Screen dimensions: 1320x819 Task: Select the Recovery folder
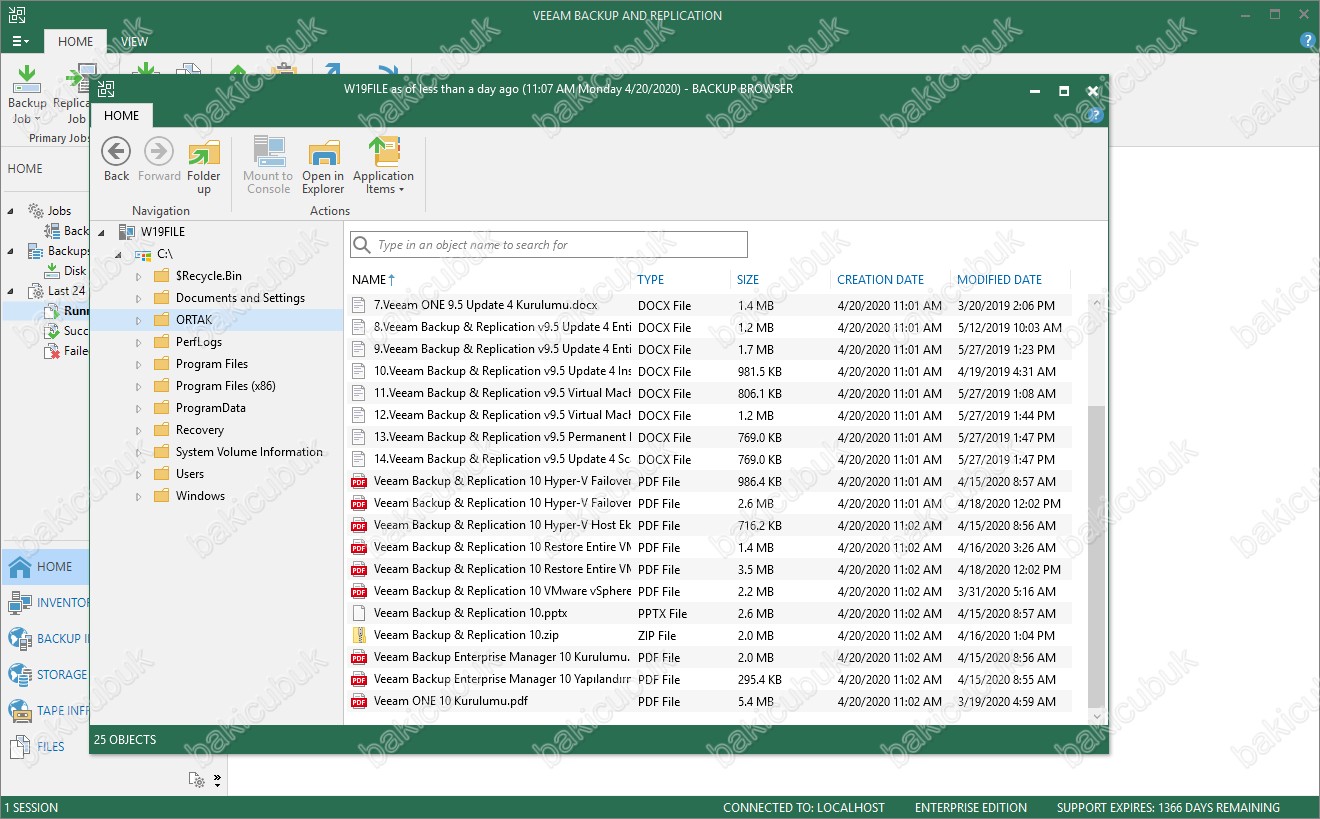[199, 430]
